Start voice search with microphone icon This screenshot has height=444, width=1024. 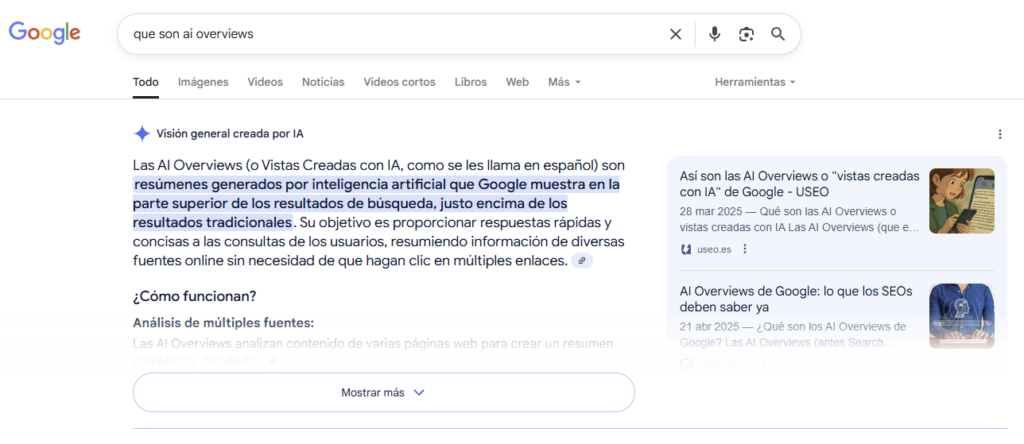[x=714, y=34]
